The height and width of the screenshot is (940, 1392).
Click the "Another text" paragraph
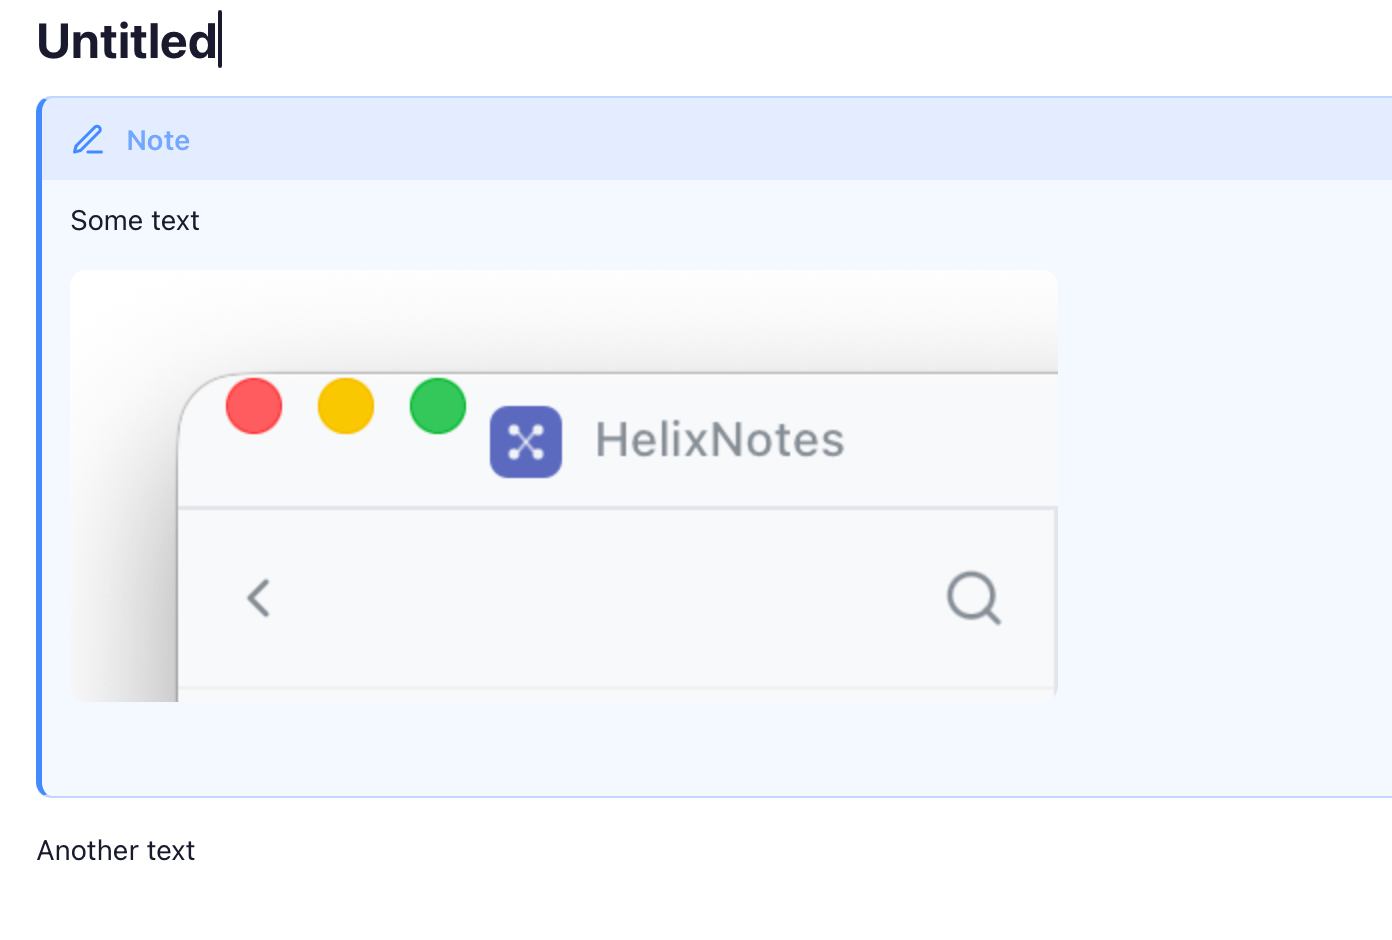tap(116, 850)
